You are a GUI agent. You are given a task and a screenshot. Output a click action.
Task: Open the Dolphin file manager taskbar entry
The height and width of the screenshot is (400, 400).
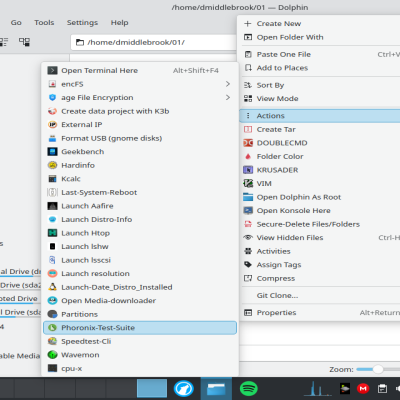[216, 389]
